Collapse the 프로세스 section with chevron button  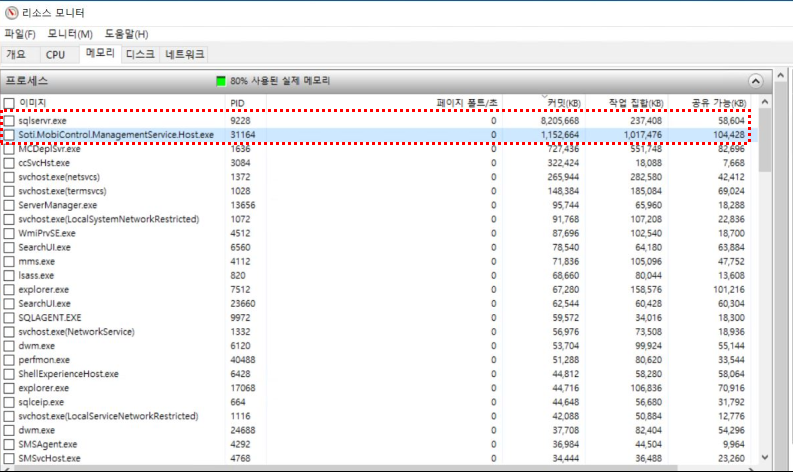[x=755, y=81]
